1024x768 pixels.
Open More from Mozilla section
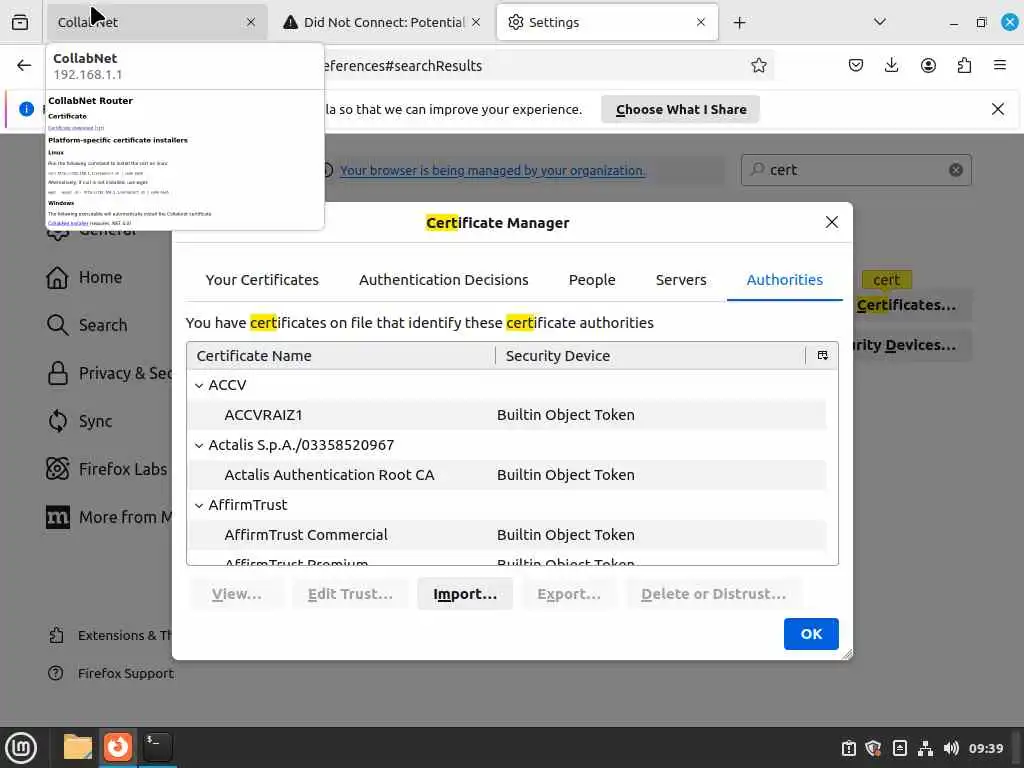(108, 517)
